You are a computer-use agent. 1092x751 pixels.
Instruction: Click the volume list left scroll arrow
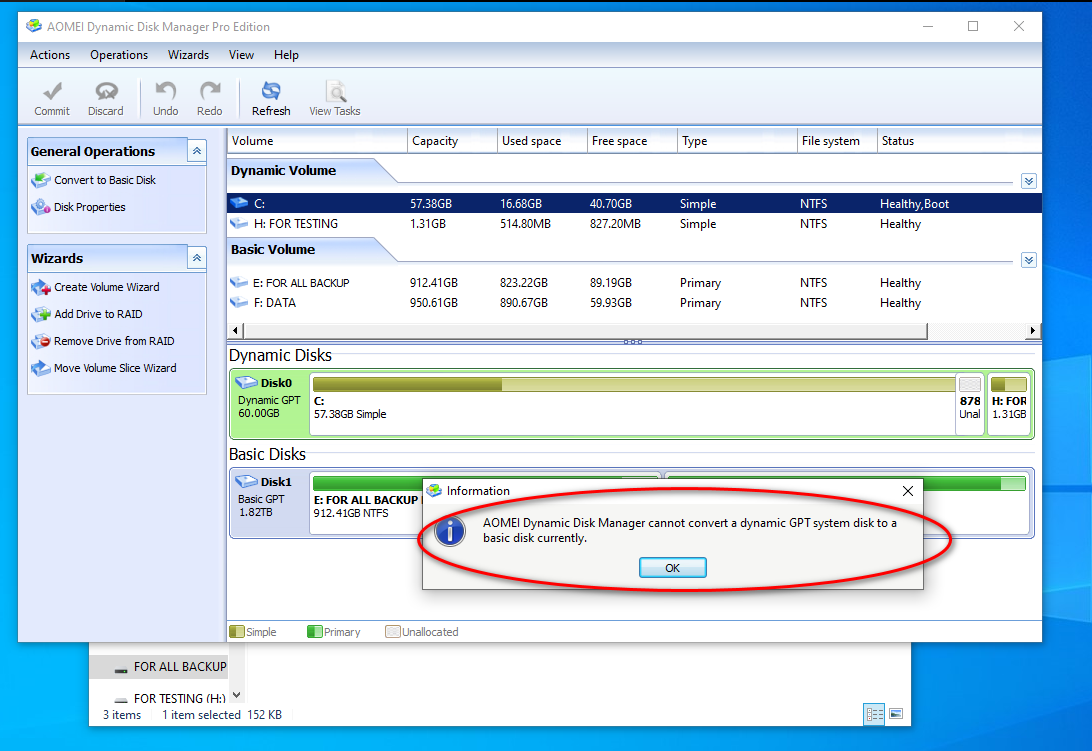(x=235, y=331)
